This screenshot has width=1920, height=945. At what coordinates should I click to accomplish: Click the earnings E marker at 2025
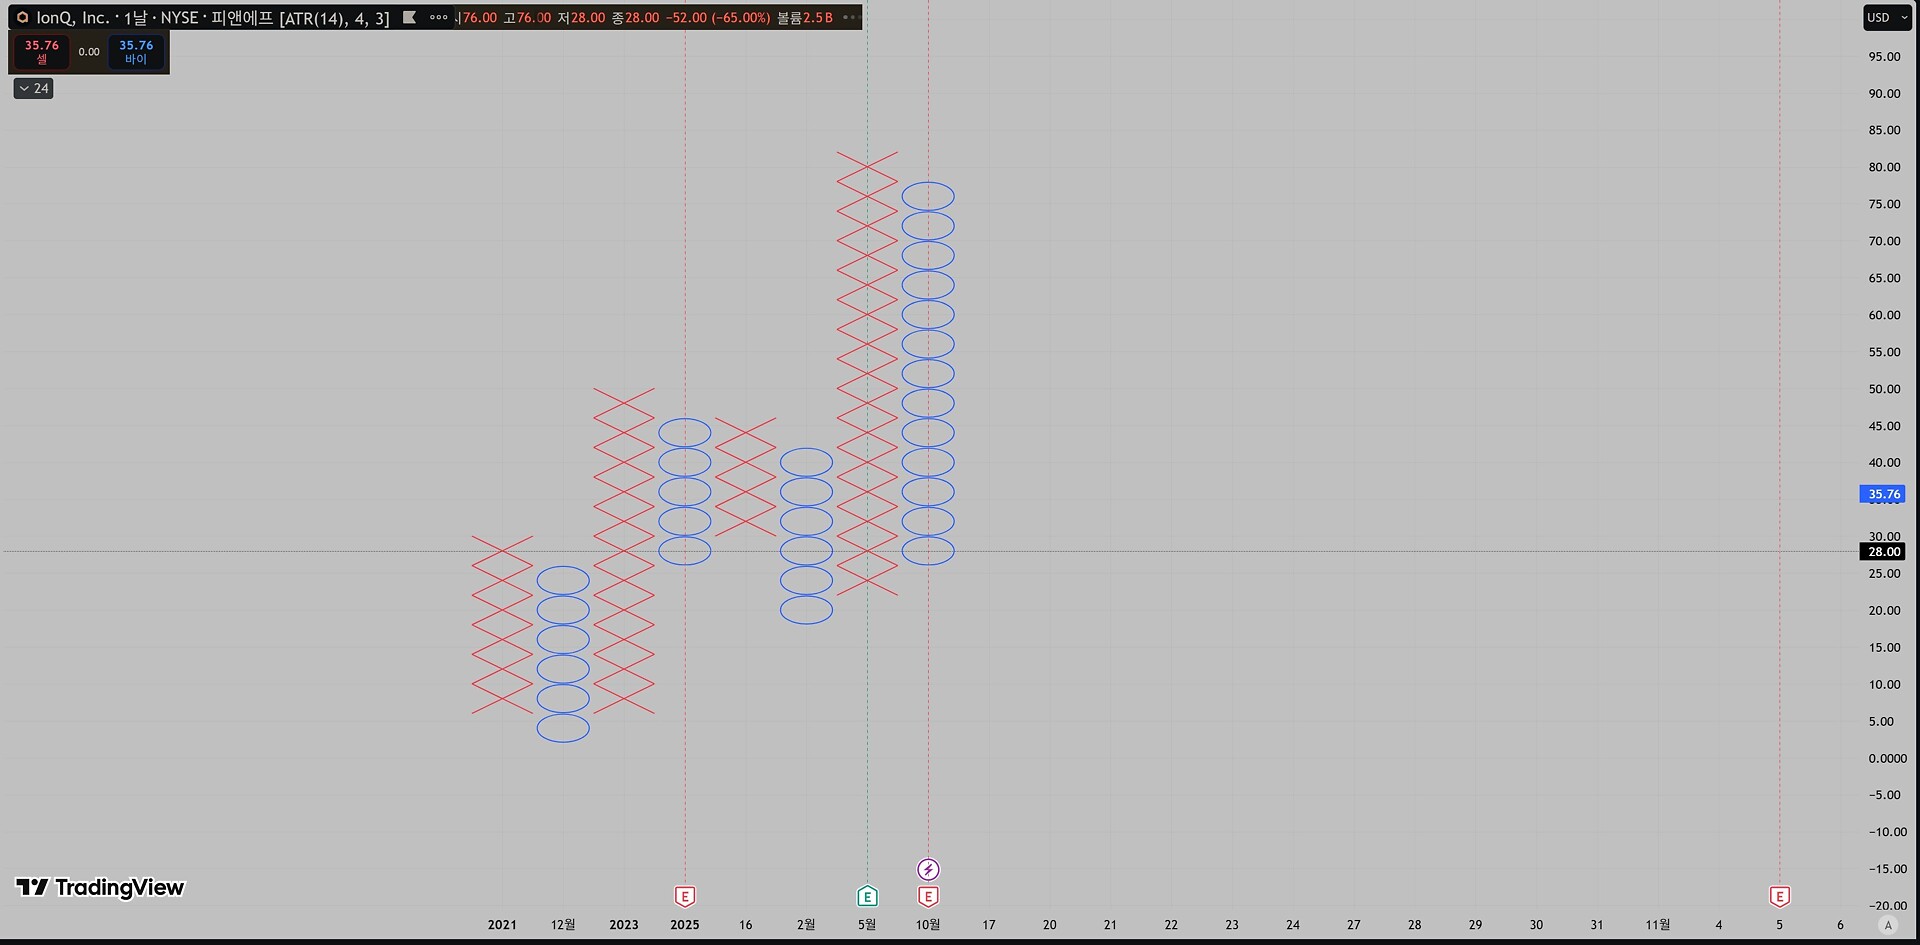tap(685, 896)
